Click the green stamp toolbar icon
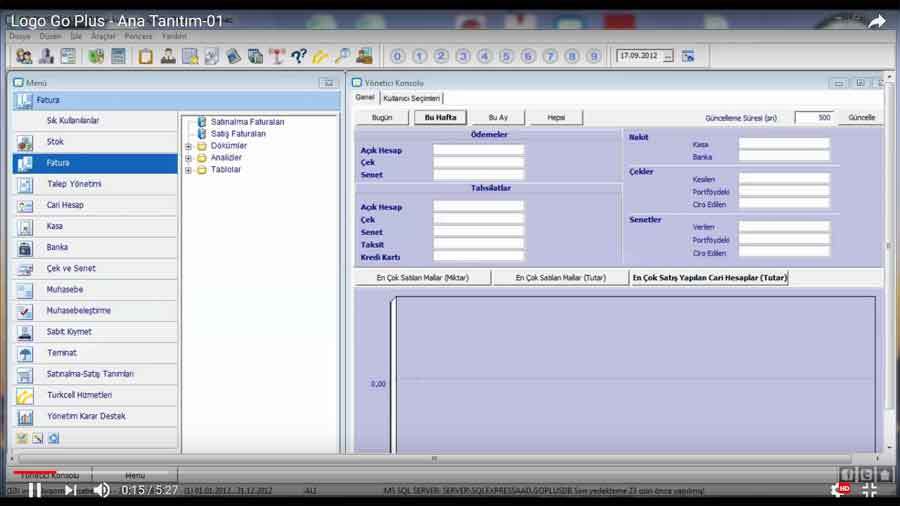900x506 pixels. [x=96, y=56]
